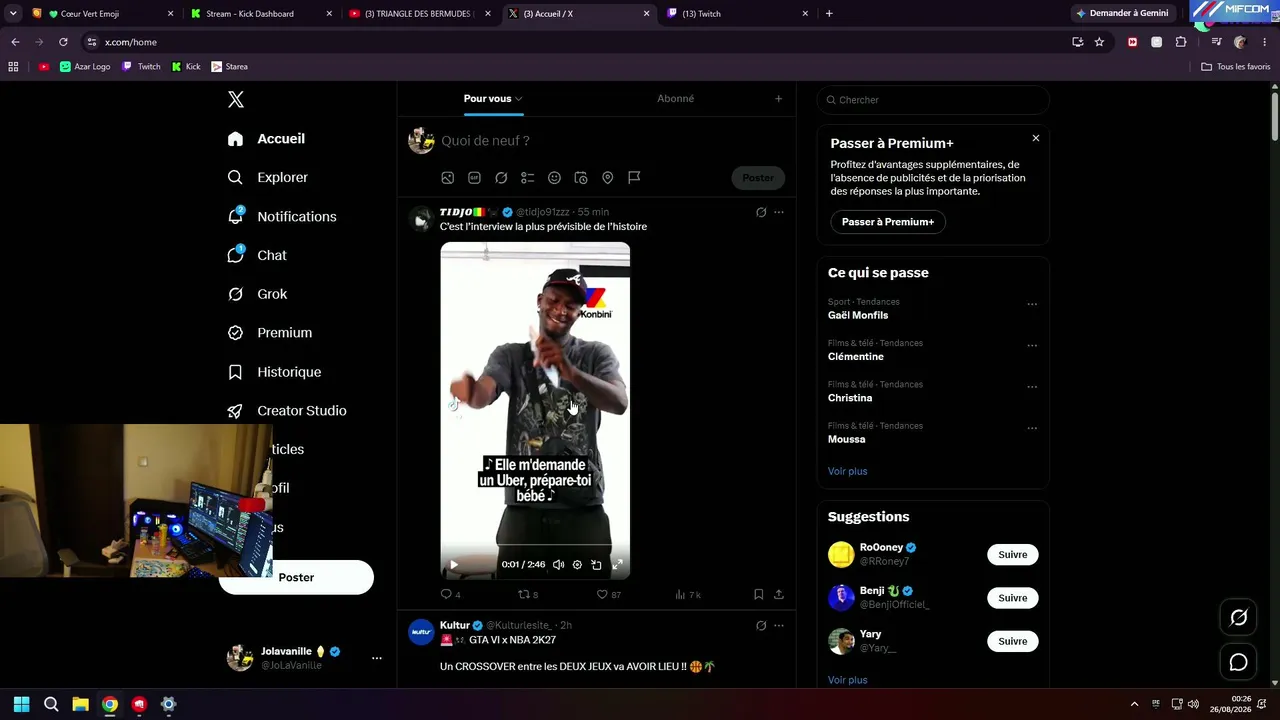
Task: Open options for the Christina trend
Action: pyautogui.click(x=1032, y=388)
